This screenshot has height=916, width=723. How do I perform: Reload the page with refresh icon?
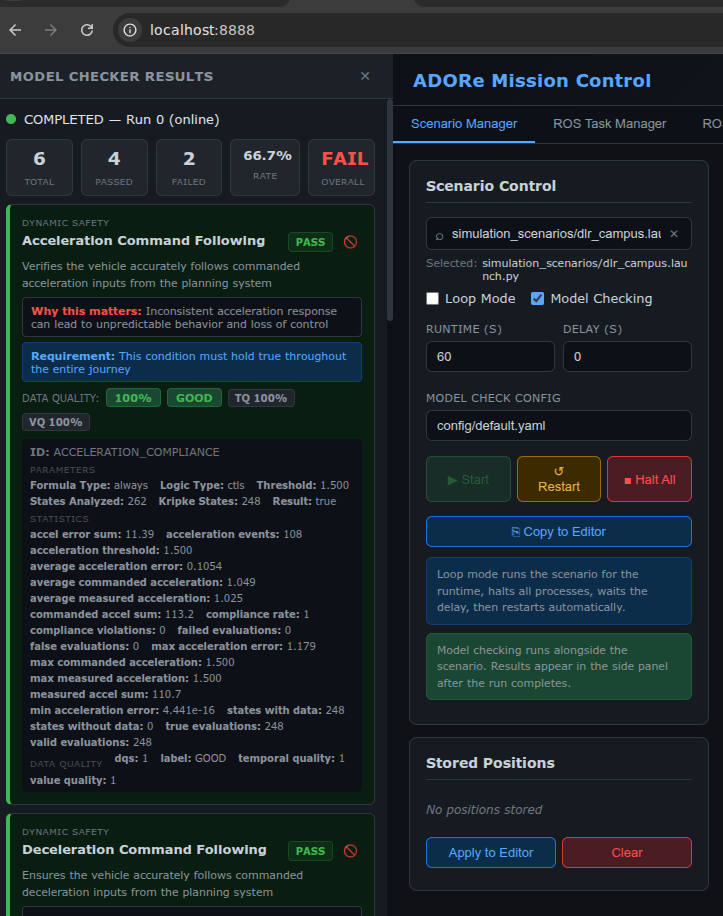point(87,30)
